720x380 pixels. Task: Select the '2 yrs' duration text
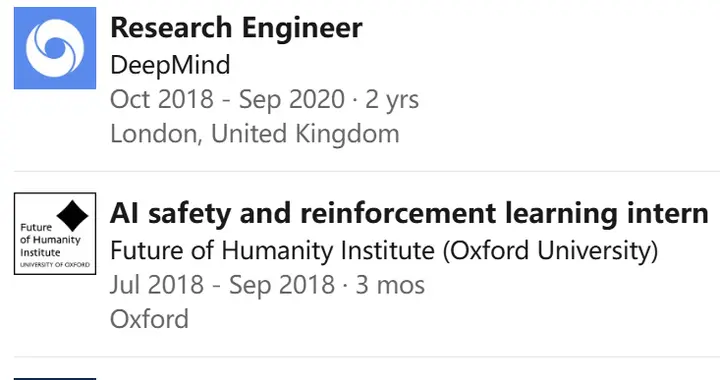(x=392, y=100)
